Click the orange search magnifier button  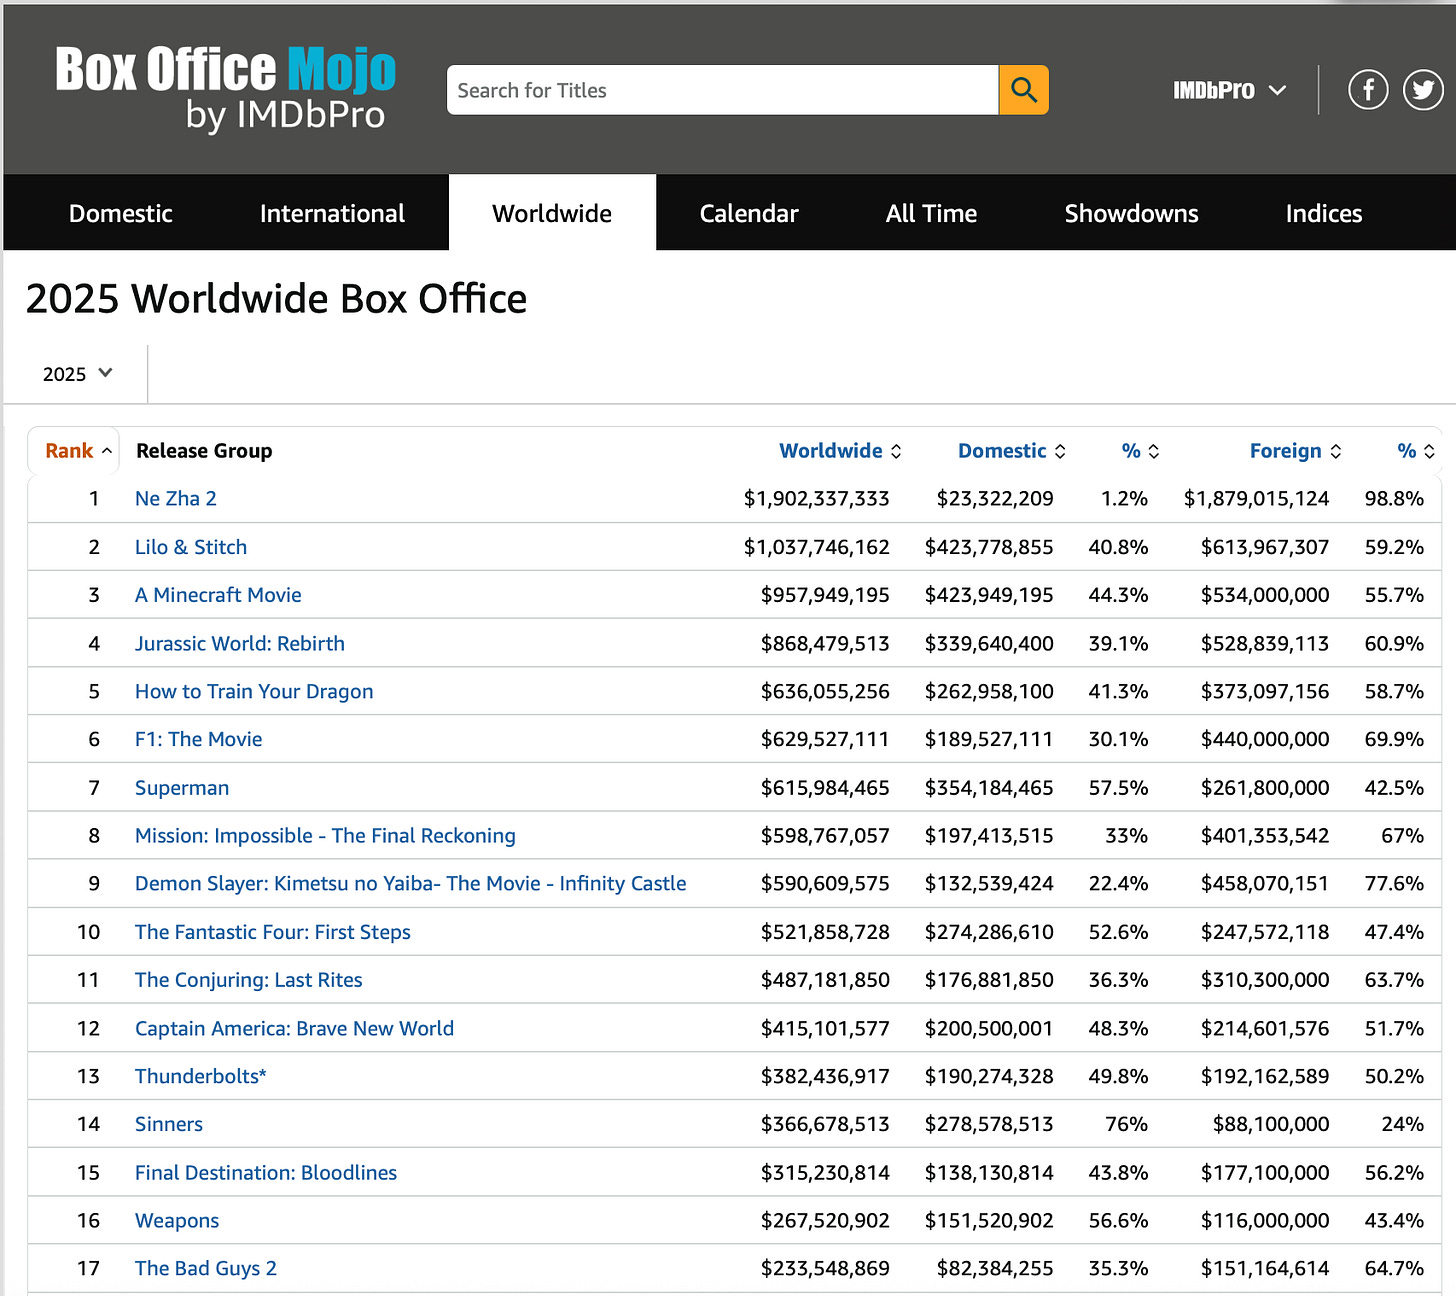(1023, 90)
